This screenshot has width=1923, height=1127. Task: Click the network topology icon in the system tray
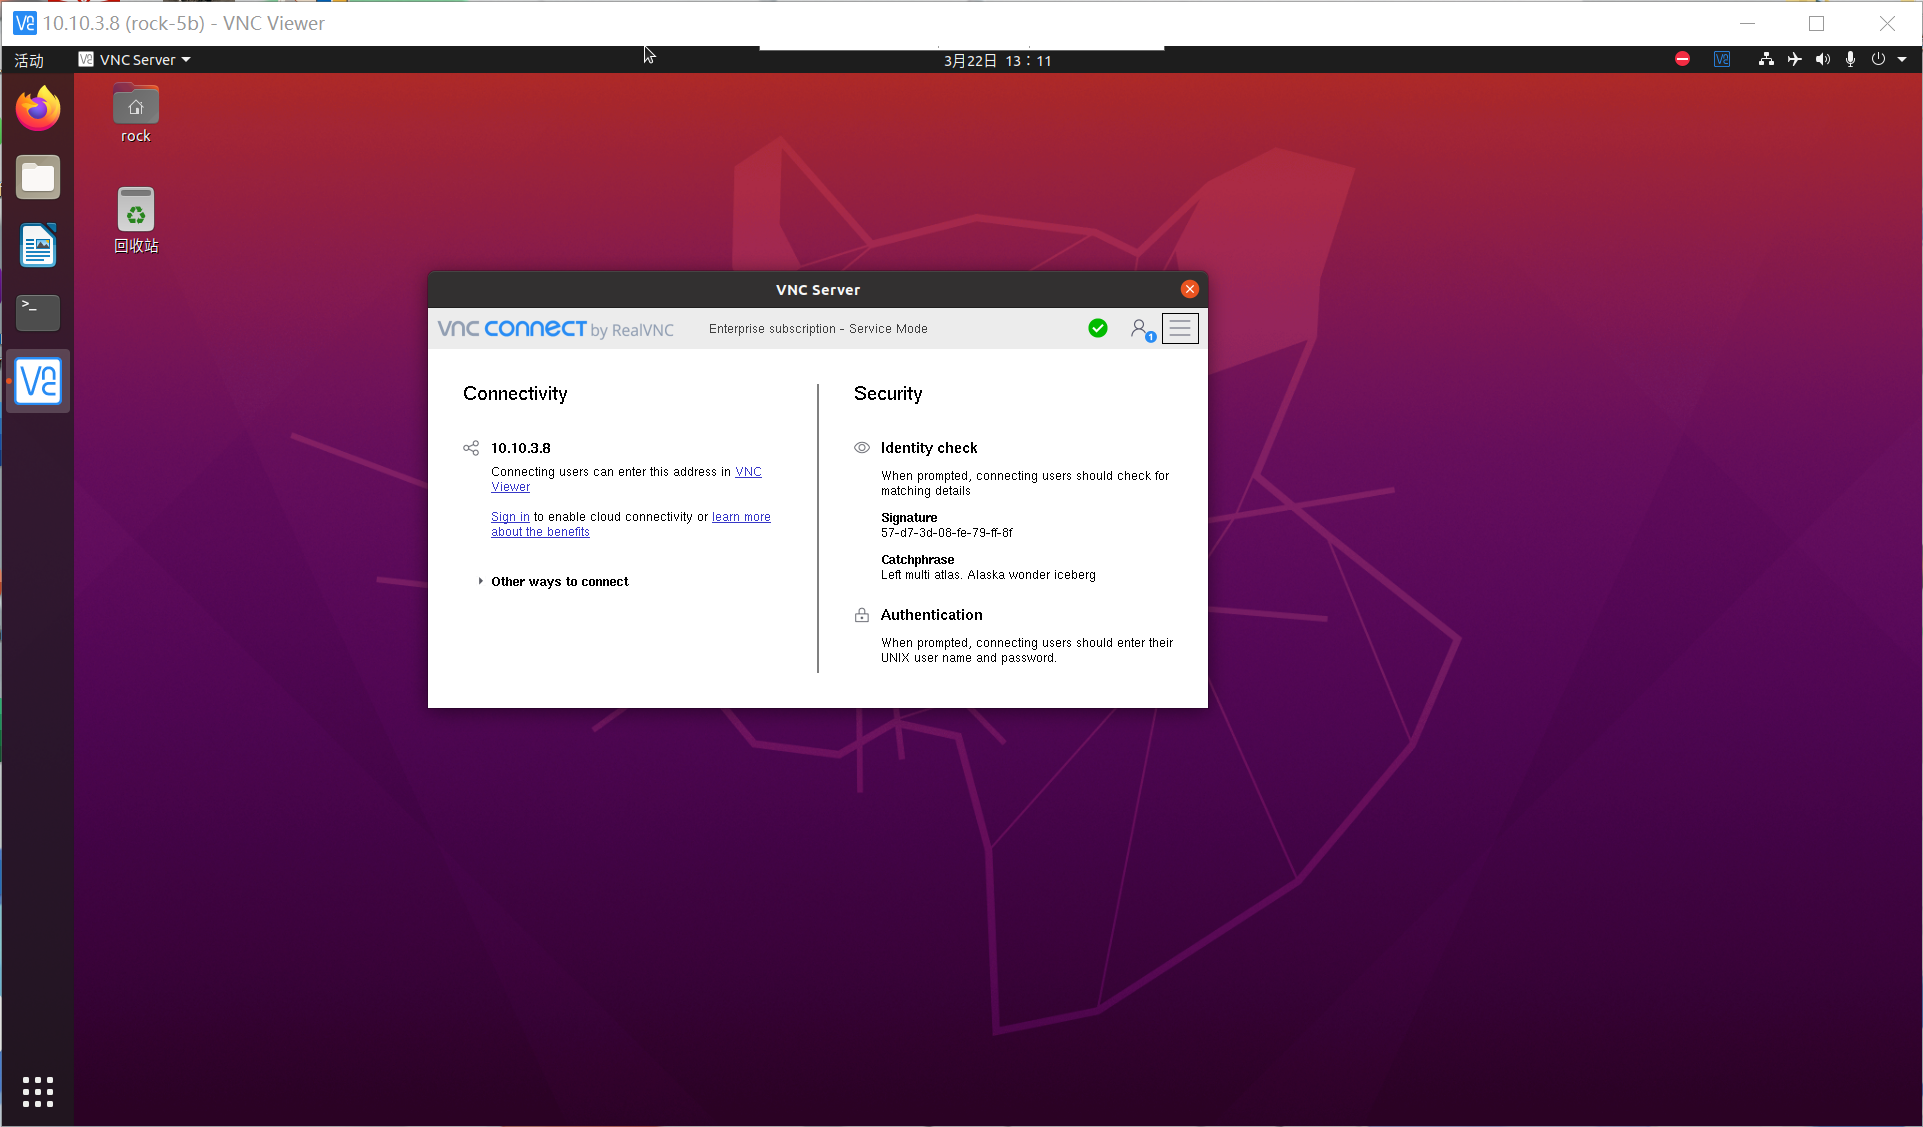coord(1766,59)
